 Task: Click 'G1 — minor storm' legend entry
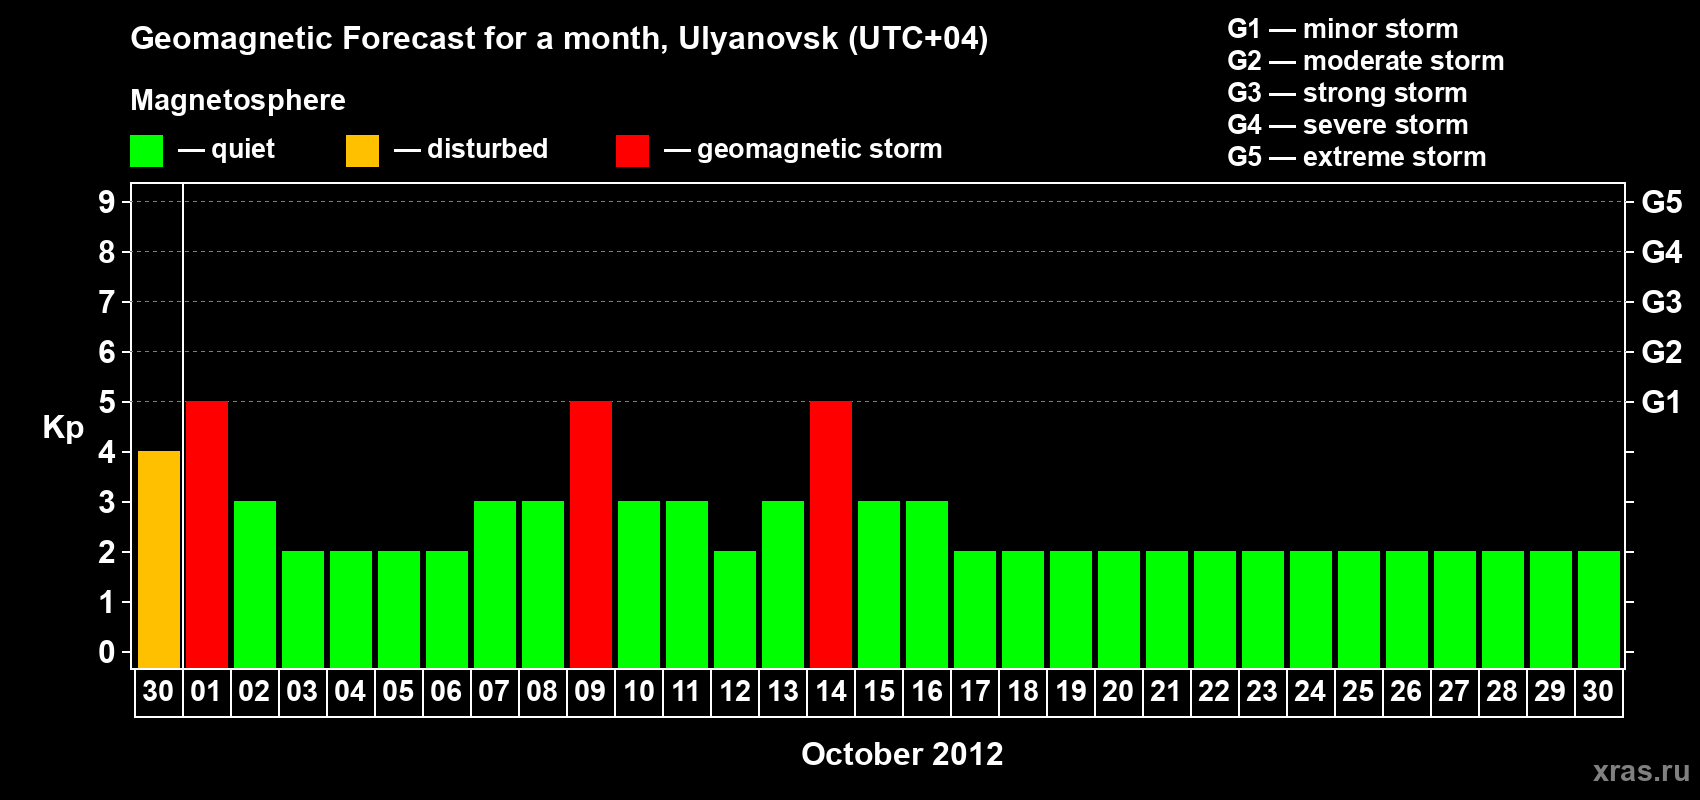tap(1343, 29)
